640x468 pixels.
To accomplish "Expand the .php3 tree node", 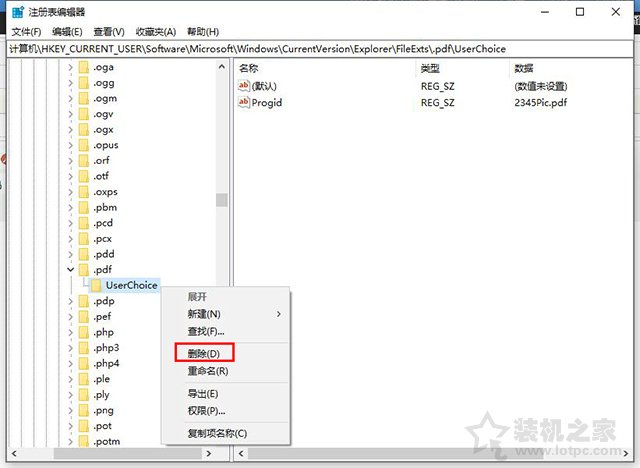I will pyautogui.click(x=71, y=348).
